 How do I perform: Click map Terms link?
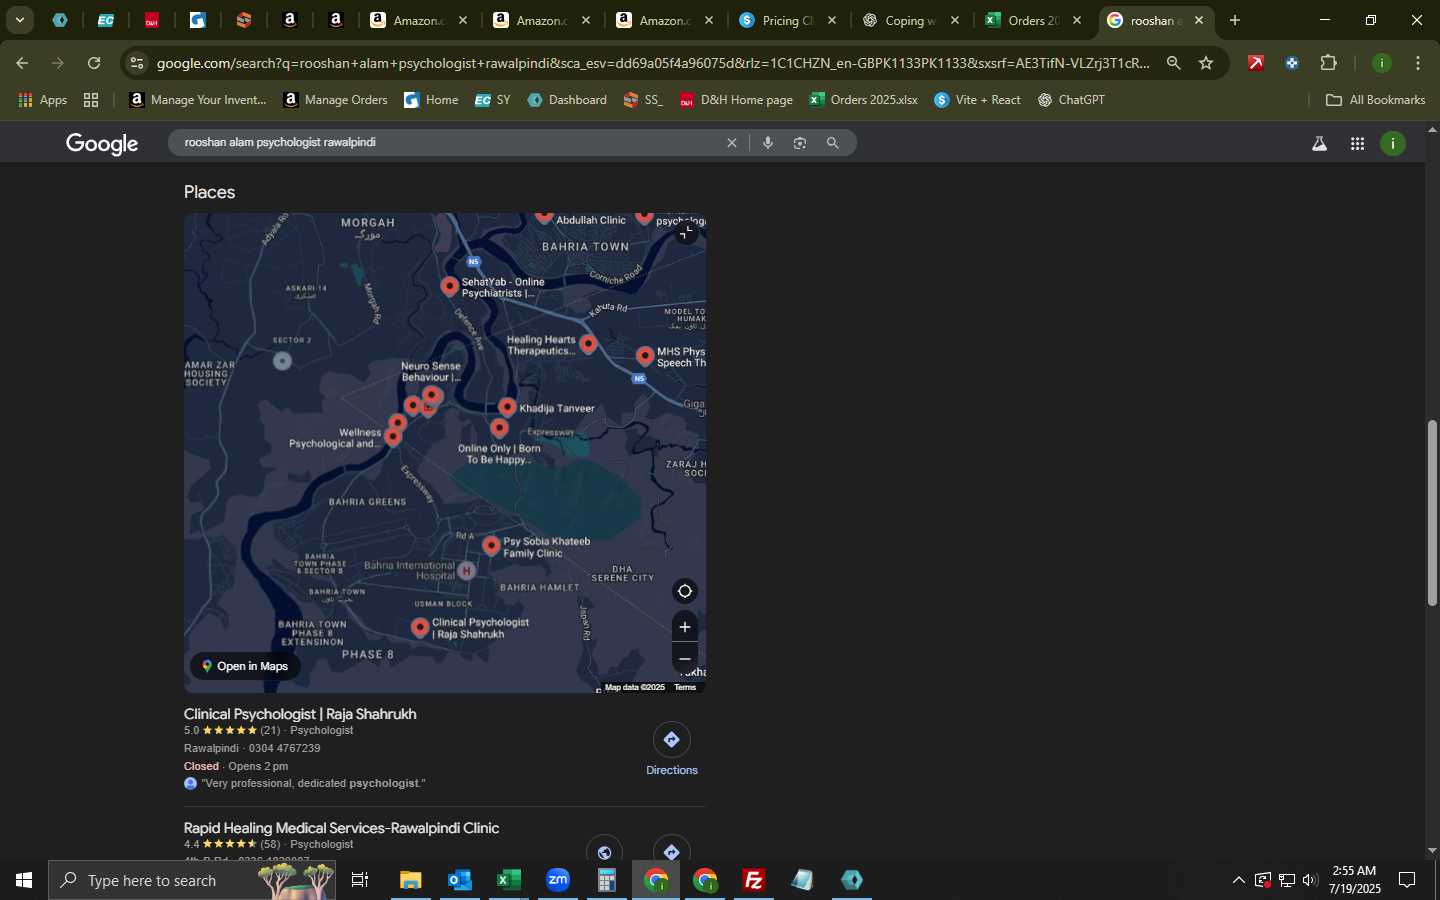click(685, 688)
